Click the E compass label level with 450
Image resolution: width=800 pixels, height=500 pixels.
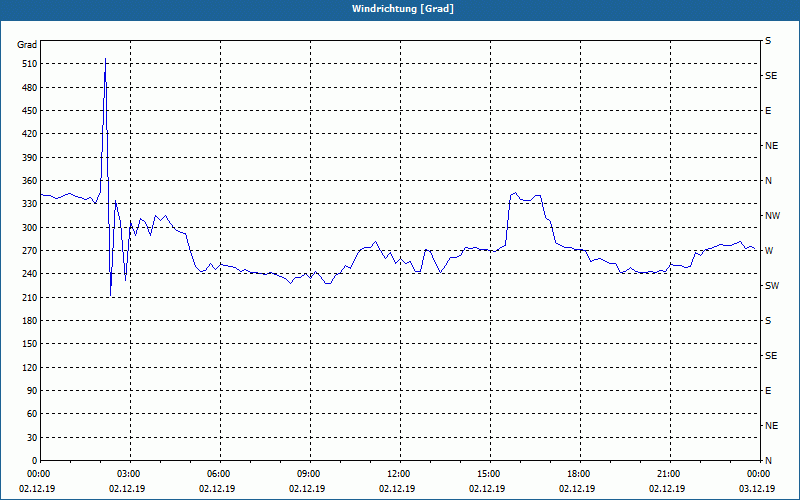768,111
